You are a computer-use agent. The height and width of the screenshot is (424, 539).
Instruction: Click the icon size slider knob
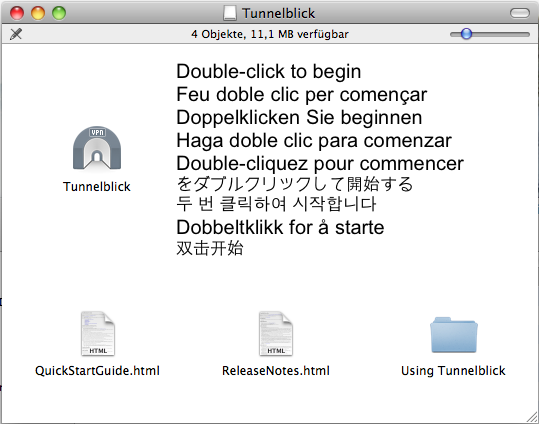pos(466,34)
